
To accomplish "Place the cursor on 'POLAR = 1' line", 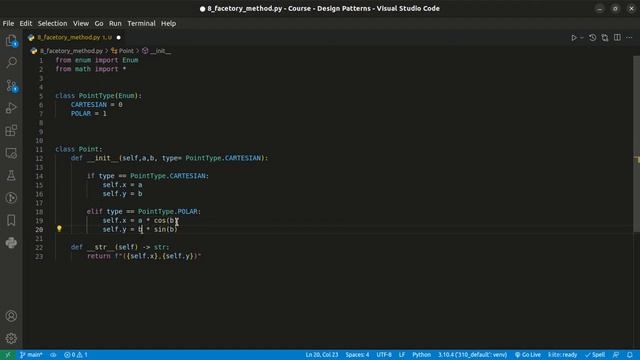I will pos(89,114).
